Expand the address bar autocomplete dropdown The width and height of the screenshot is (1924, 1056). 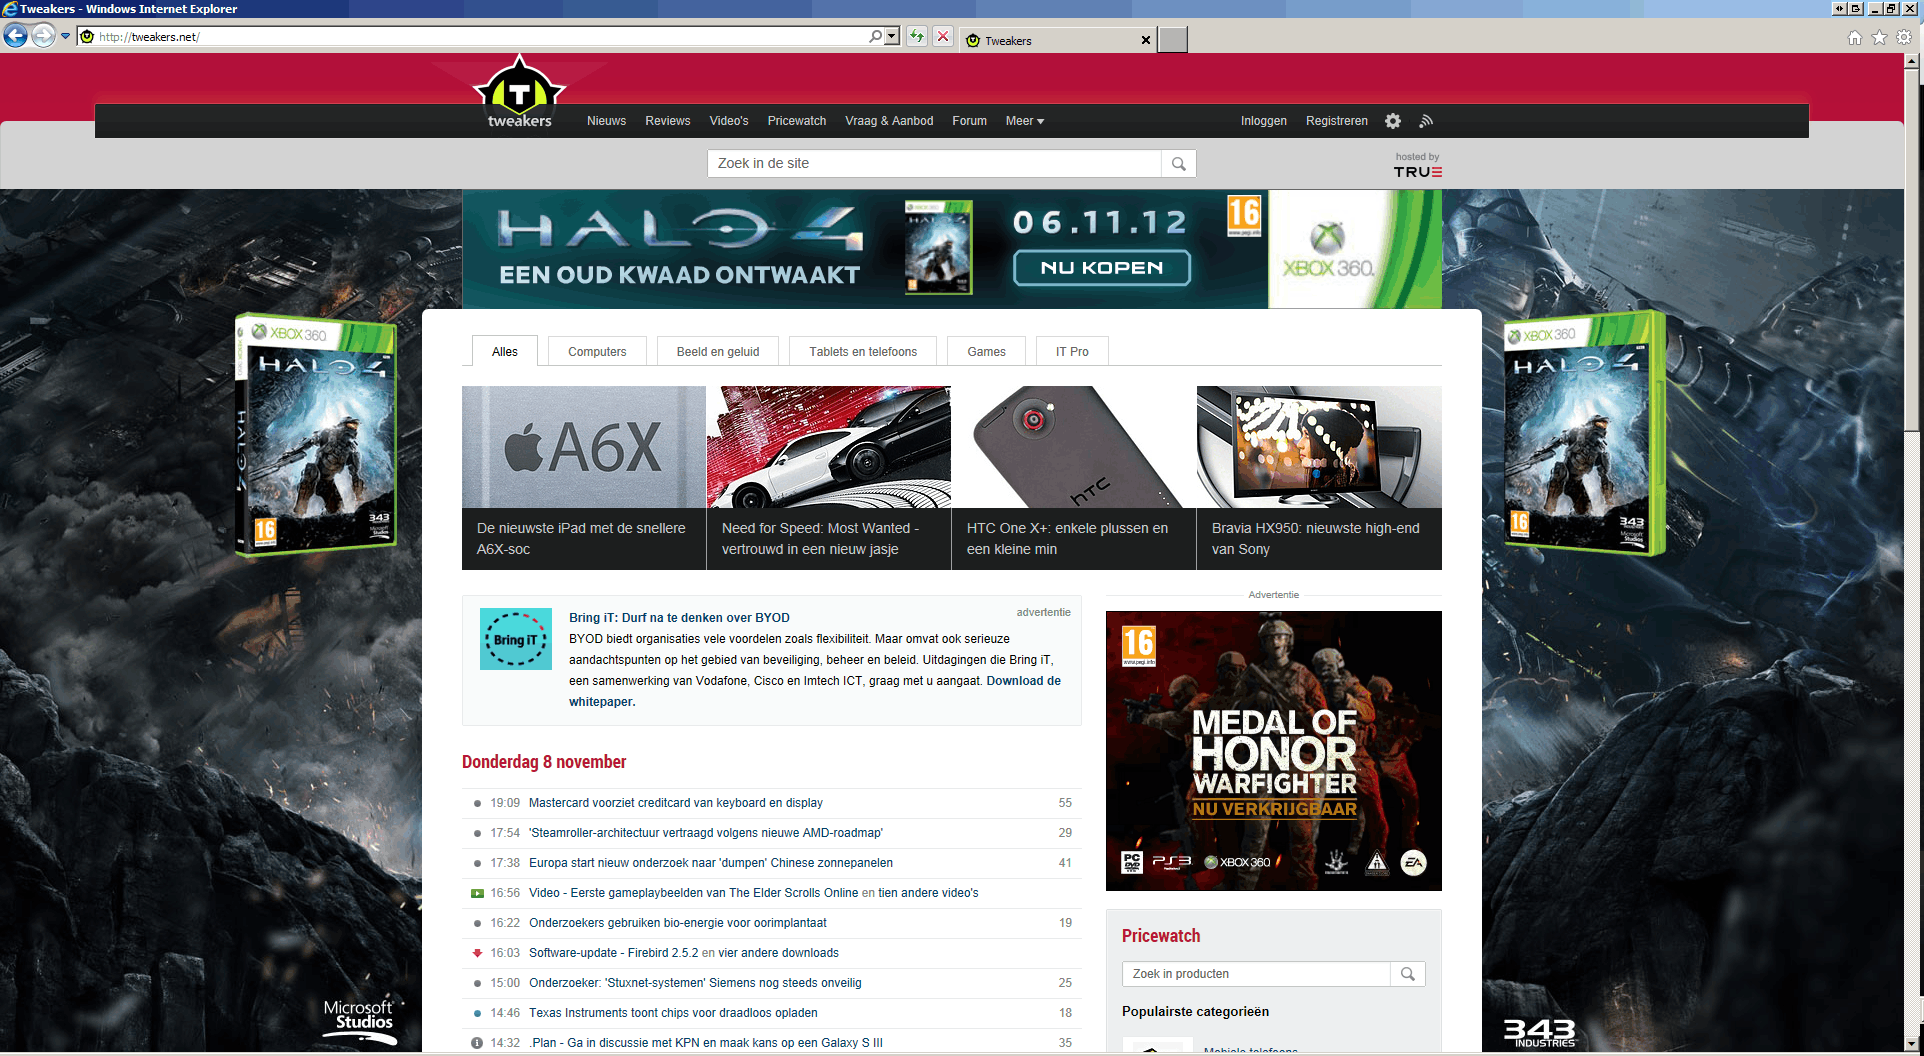tap(892, 37)
